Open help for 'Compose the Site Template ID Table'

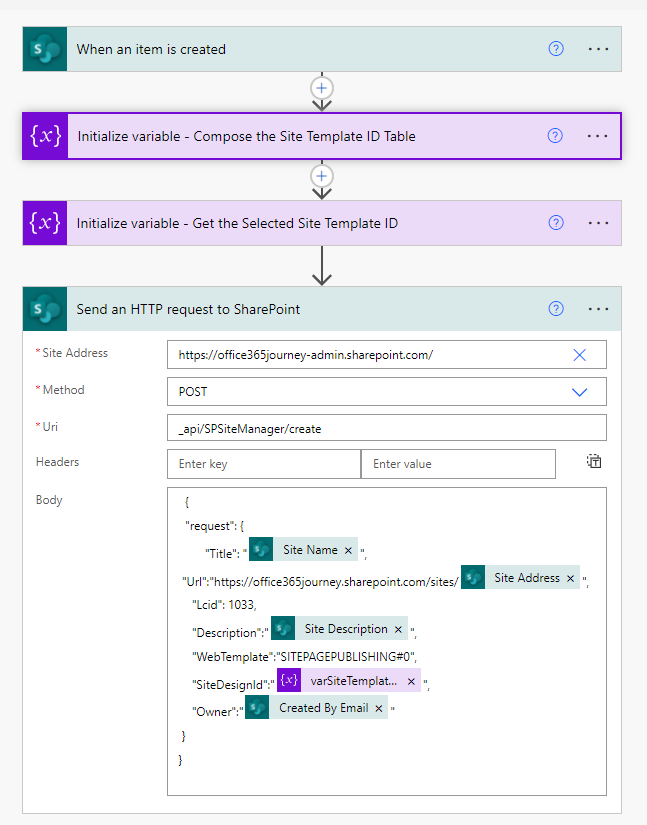pos(555,136)
